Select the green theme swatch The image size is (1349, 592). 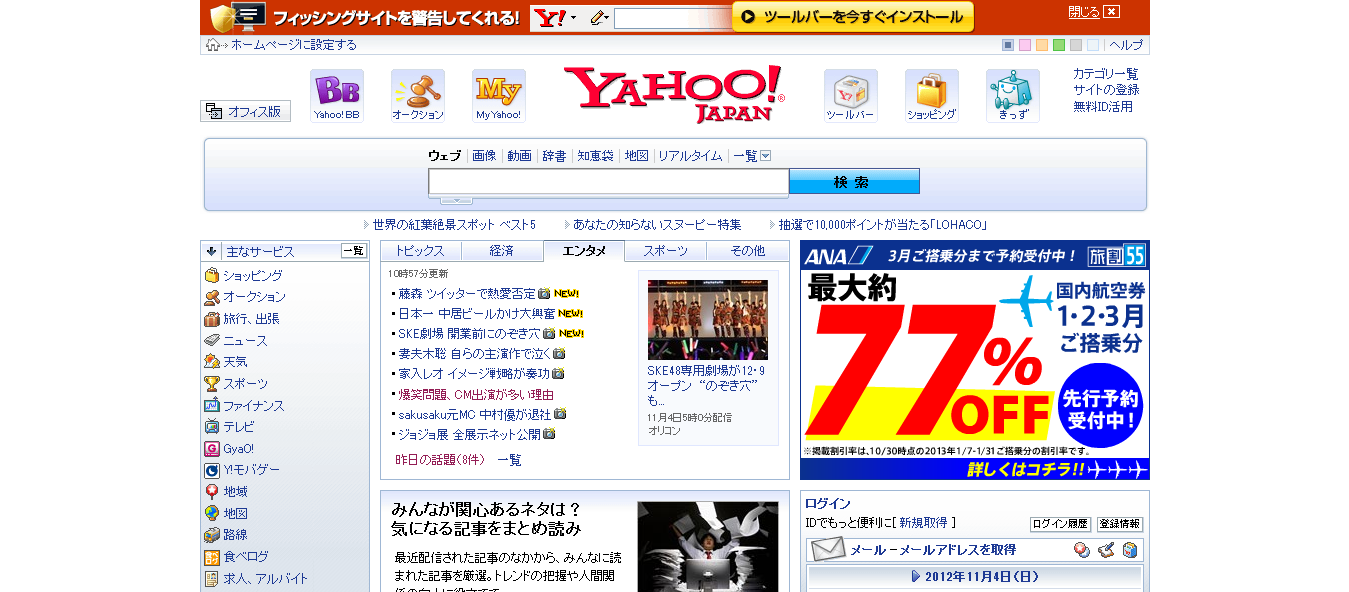click(1059, 45)
